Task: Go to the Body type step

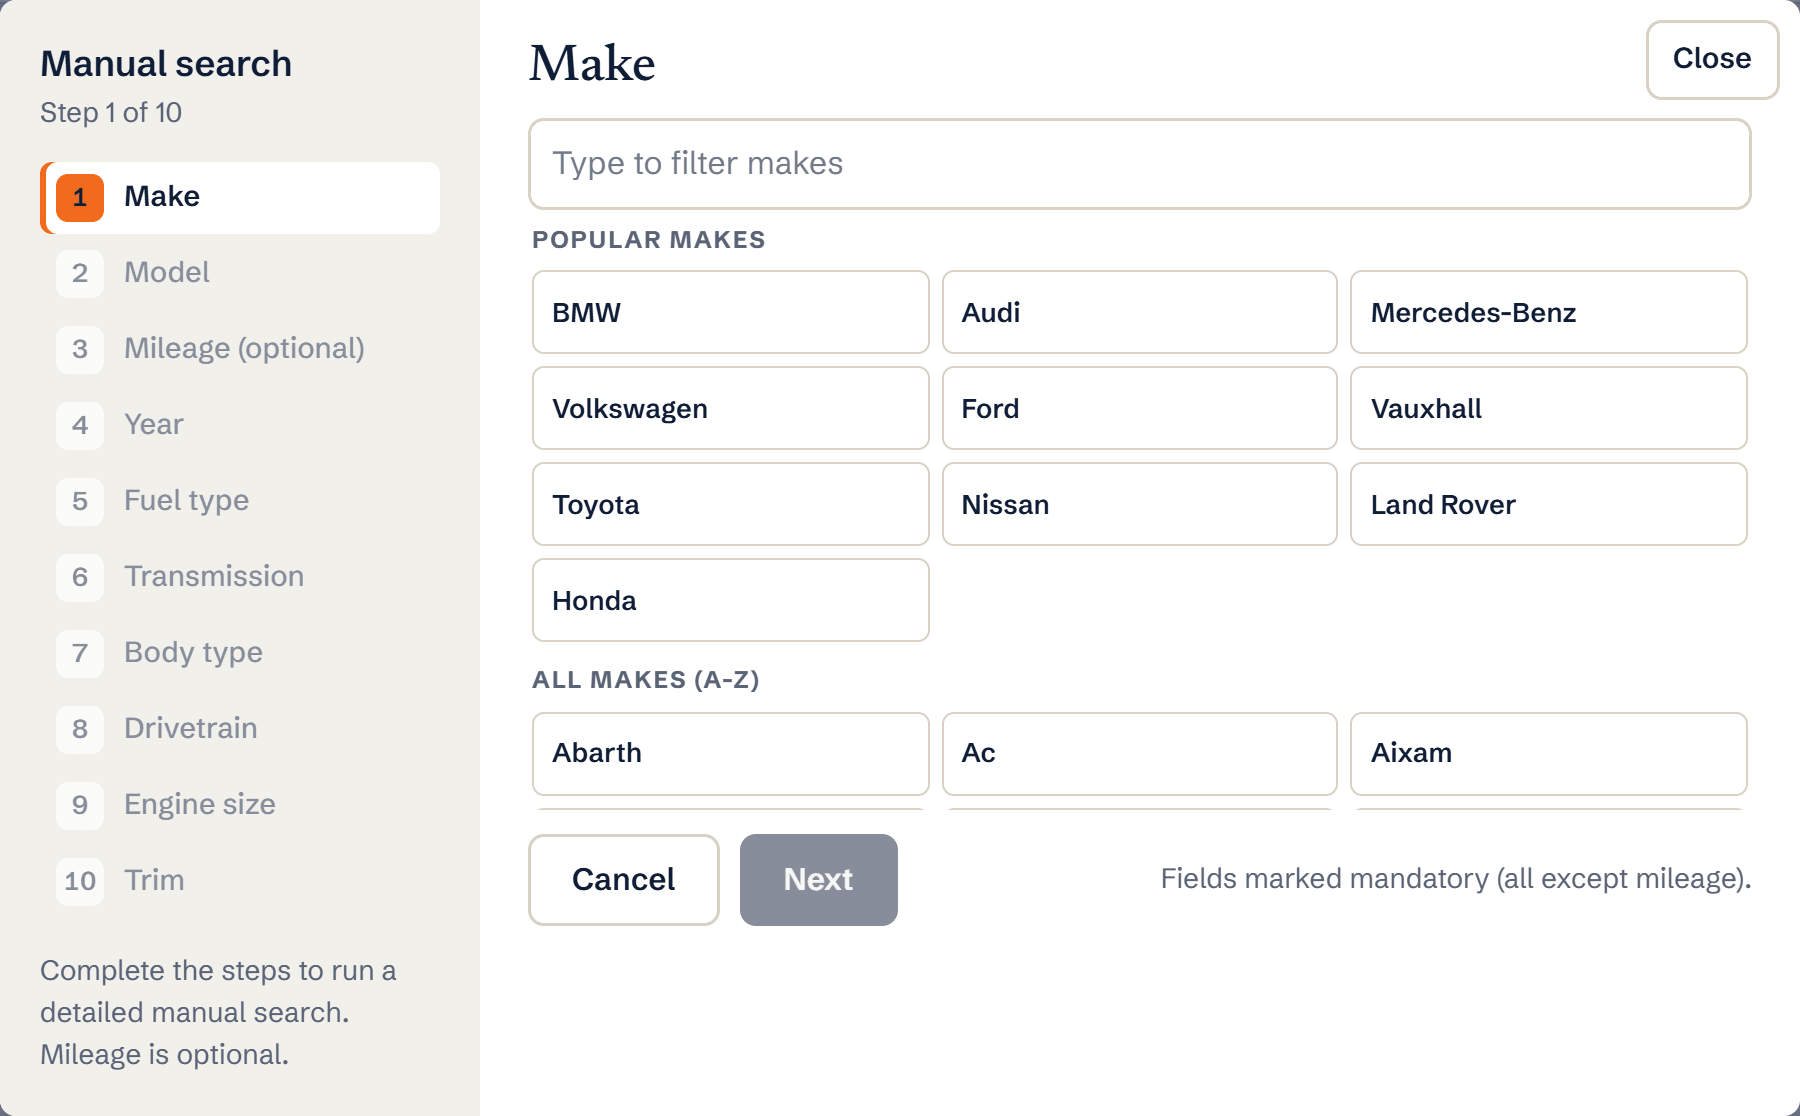Action: coord(240,653)
